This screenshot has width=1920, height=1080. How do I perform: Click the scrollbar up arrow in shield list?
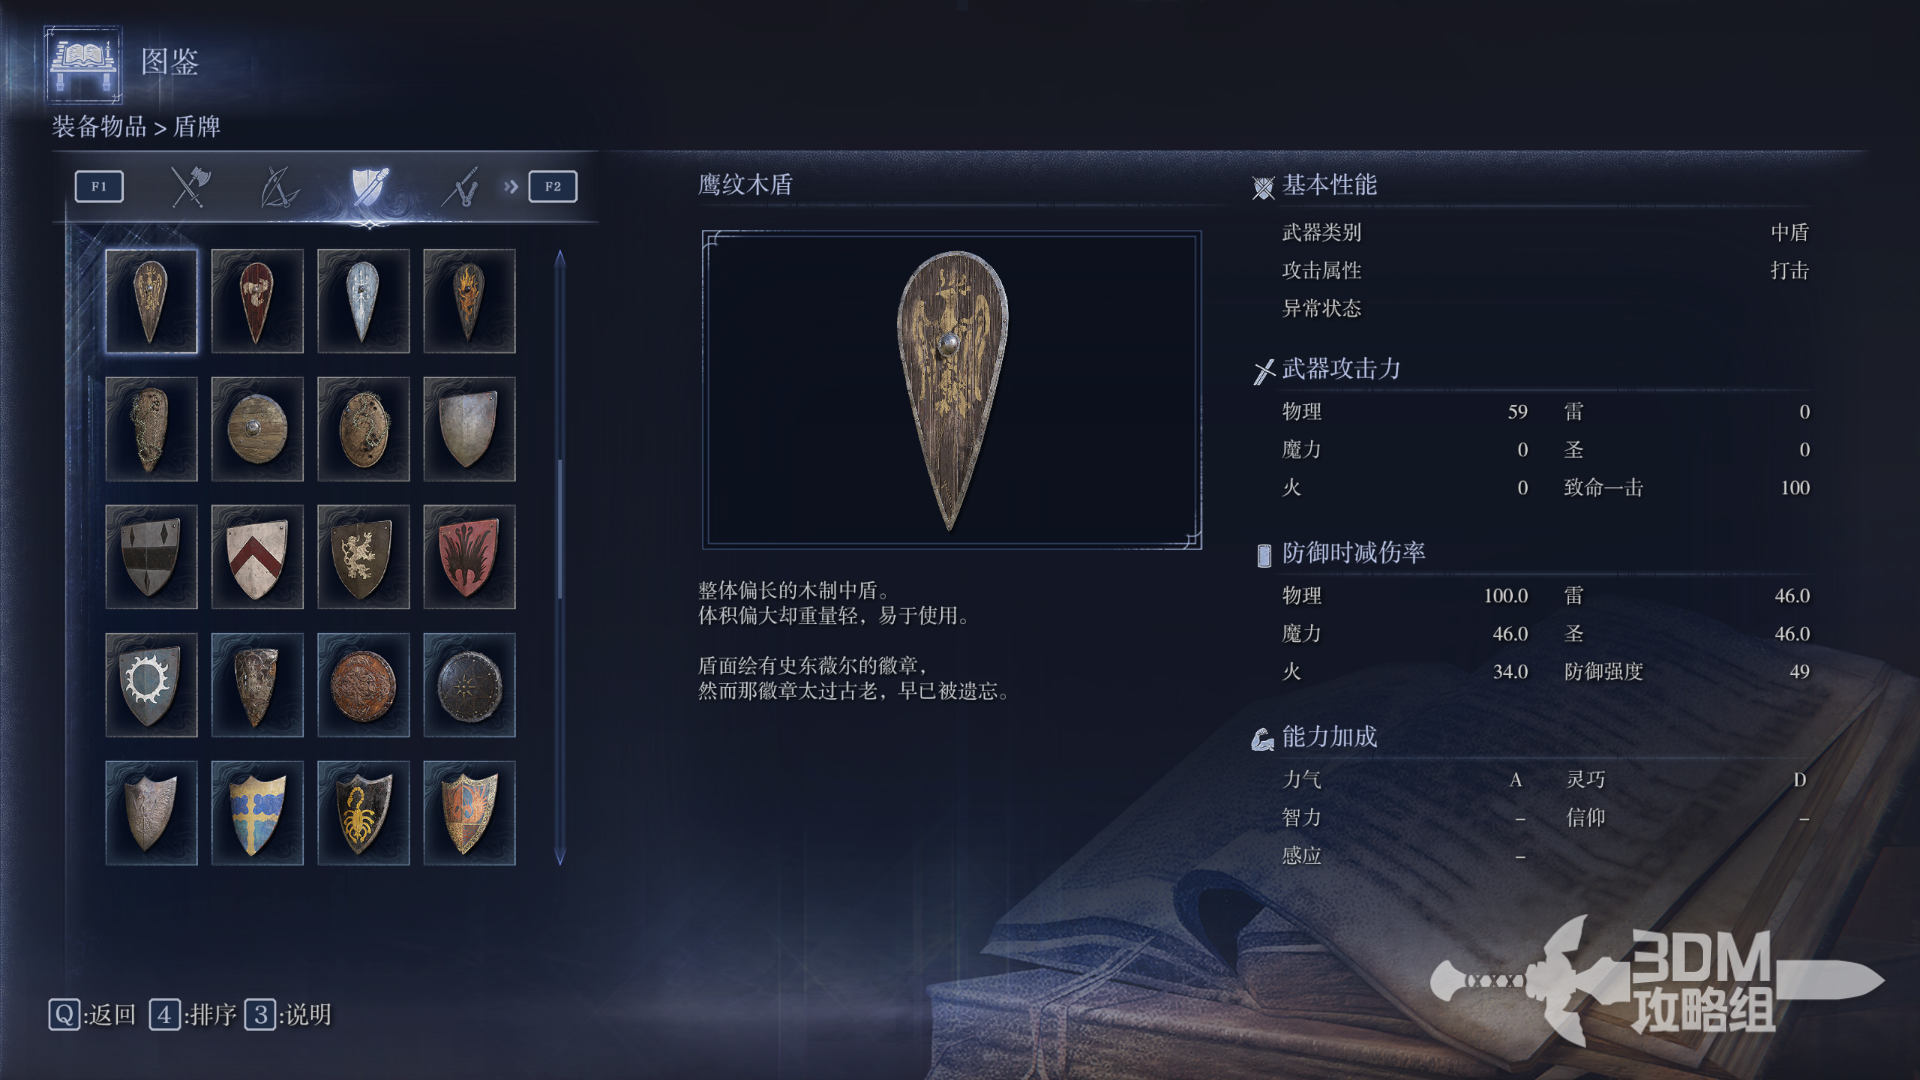coord(560,258)
